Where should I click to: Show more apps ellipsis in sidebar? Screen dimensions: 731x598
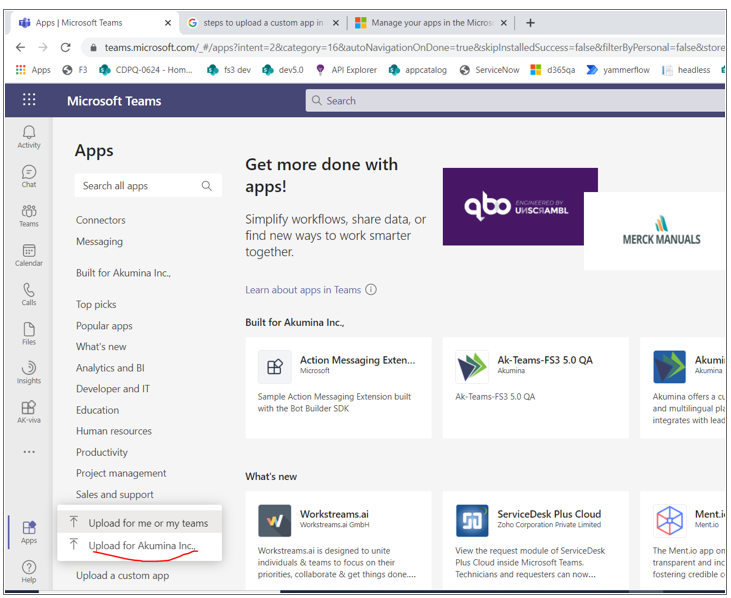click(29, 452)
